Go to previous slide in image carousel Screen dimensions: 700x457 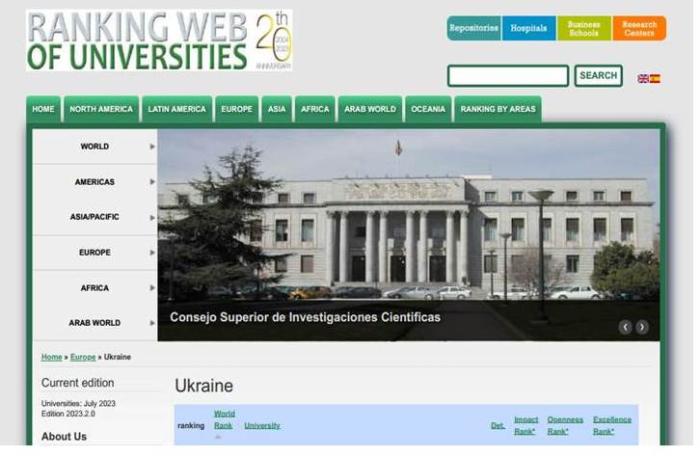(625, 327)
